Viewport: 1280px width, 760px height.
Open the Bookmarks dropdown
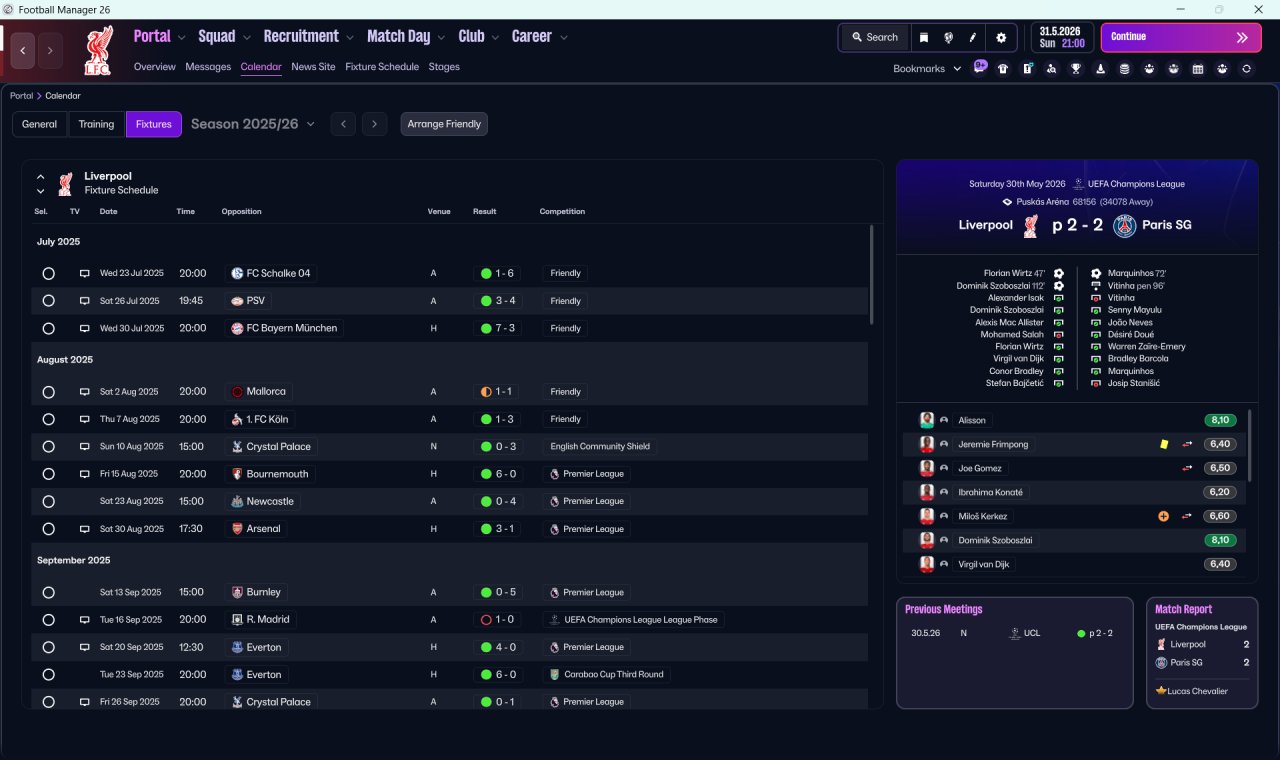point(927,69)
